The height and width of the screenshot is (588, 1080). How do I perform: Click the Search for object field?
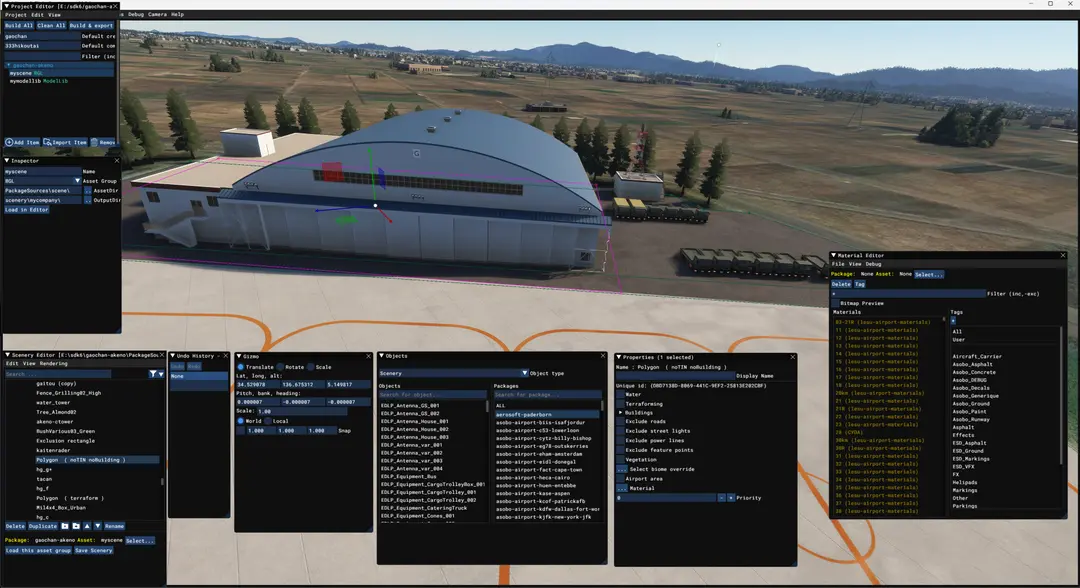click(433, 395)
